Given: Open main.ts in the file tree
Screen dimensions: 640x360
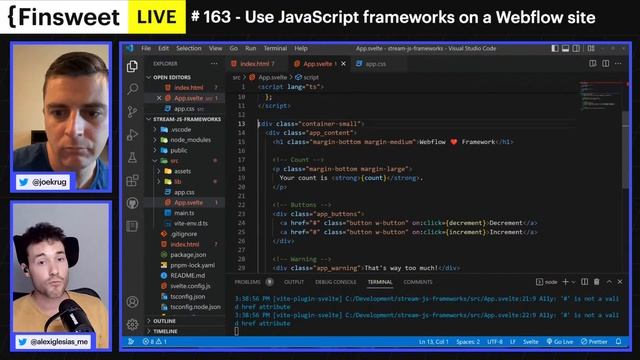Looking at the screenshot, I should [184, 213].
